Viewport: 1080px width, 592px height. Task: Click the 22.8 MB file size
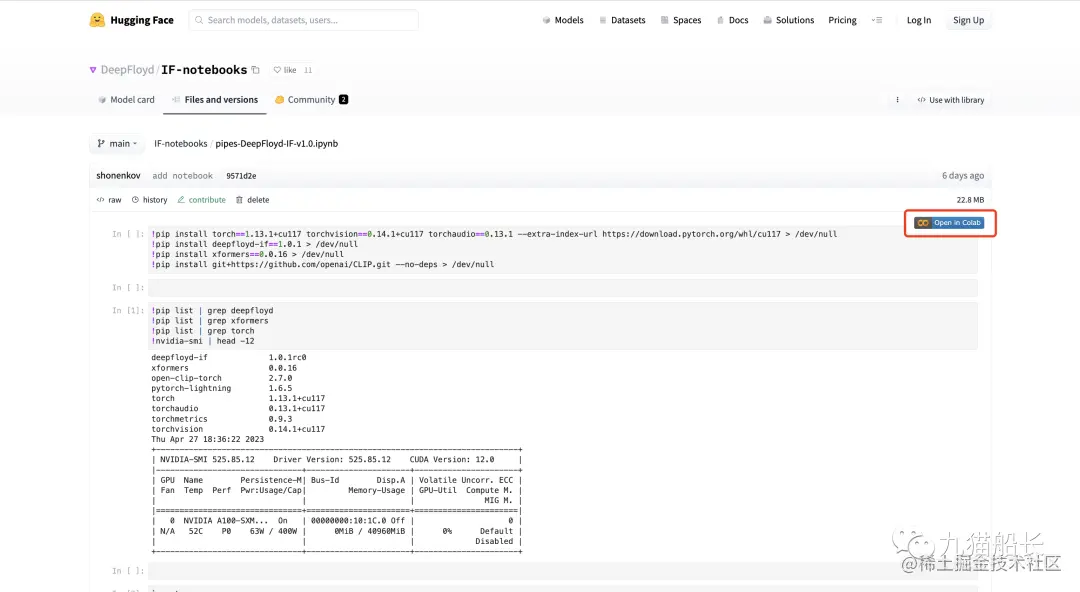point(970,200)
